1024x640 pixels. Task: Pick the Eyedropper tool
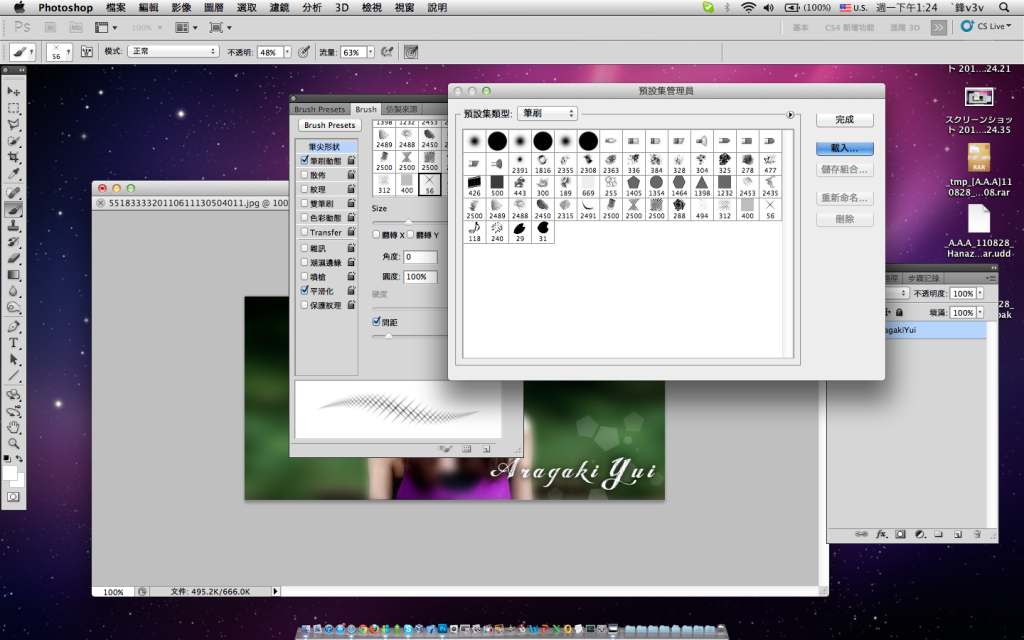tap(14, 175)
